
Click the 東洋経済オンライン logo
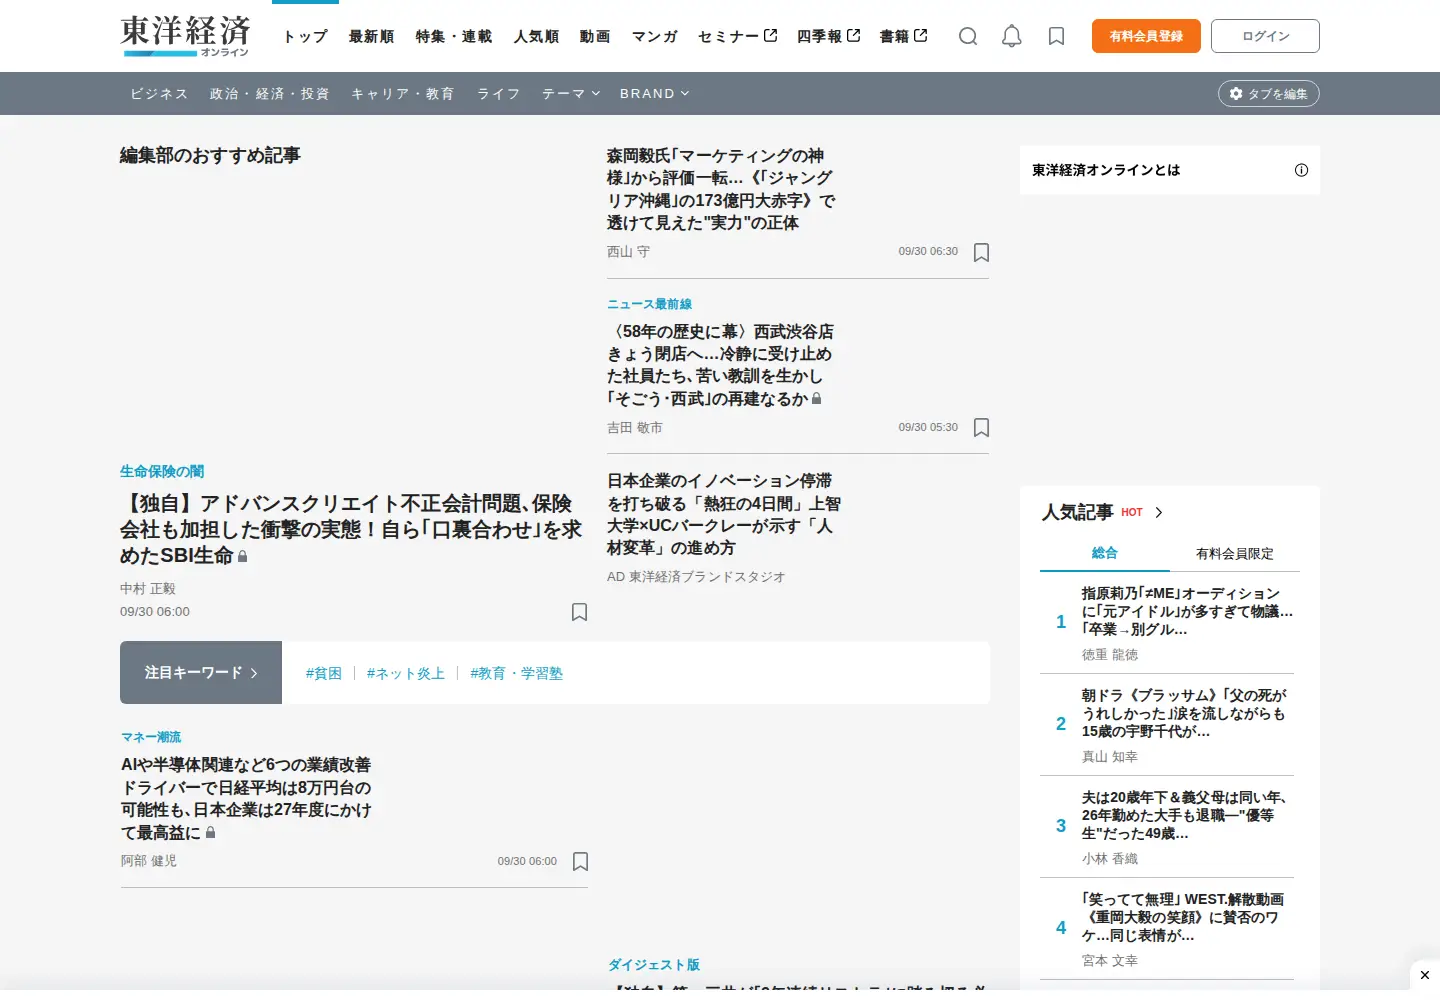tap(185, 36)
